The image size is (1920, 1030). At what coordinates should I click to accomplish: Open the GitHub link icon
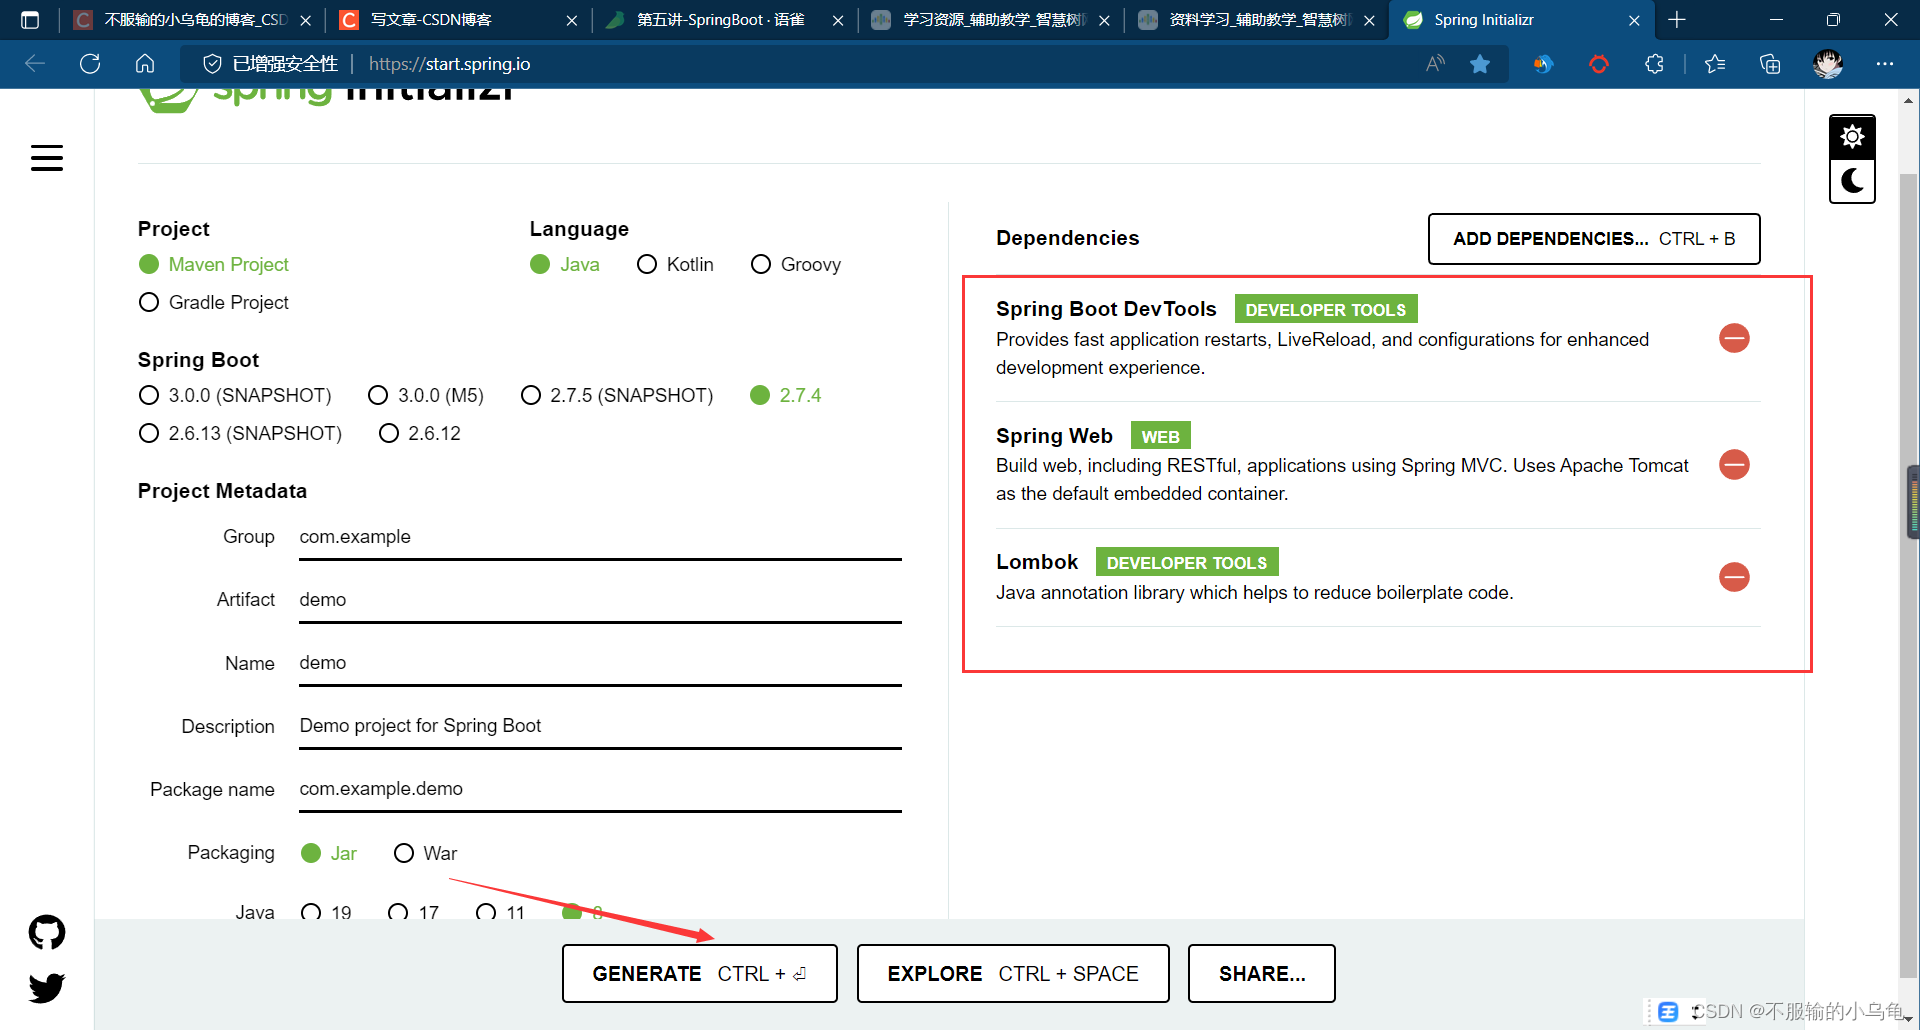click(x=47, y=932)
